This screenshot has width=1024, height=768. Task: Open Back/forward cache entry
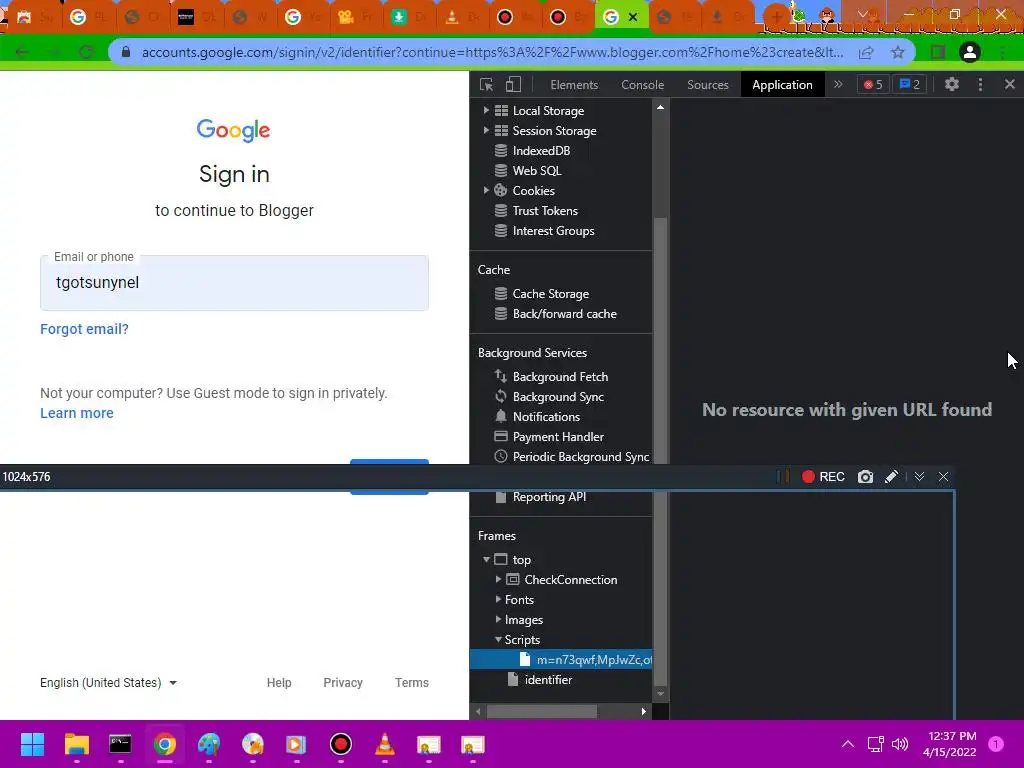tap(564, 314)
